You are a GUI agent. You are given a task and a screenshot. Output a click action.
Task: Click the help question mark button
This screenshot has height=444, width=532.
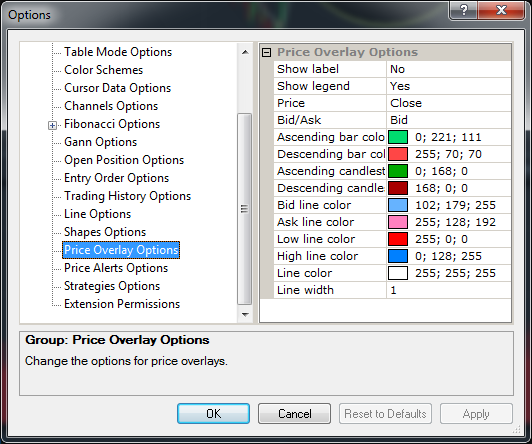click(463, 10)
